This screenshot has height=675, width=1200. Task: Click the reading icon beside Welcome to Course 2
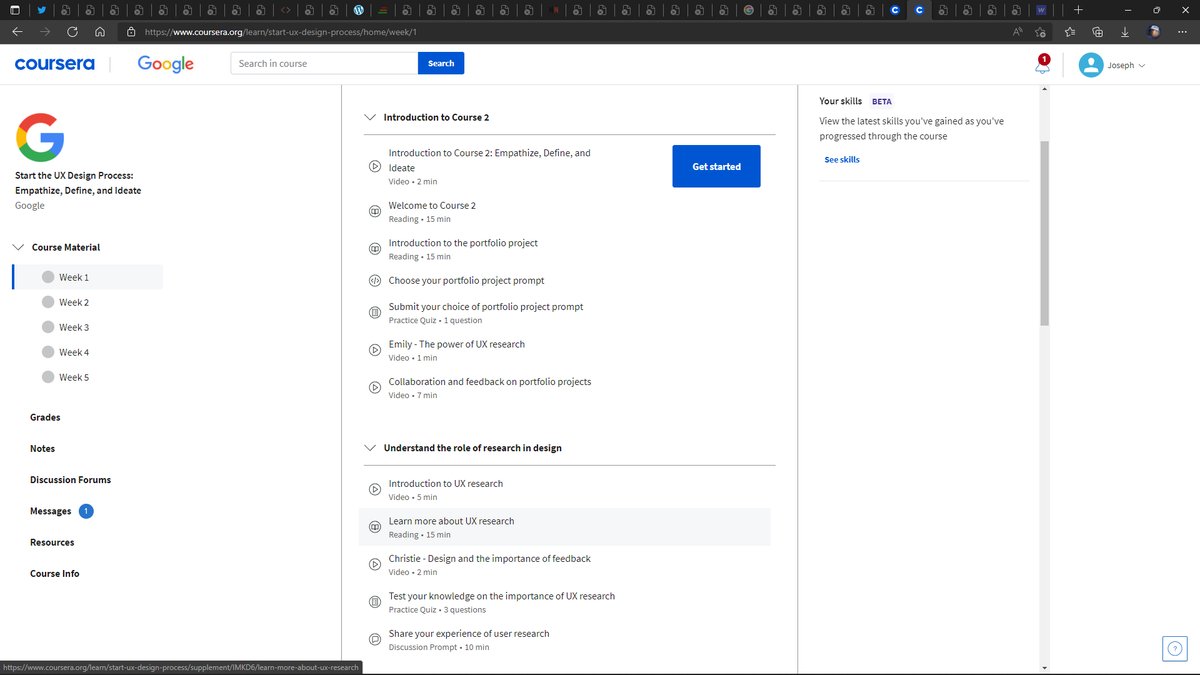pos(375,211)
